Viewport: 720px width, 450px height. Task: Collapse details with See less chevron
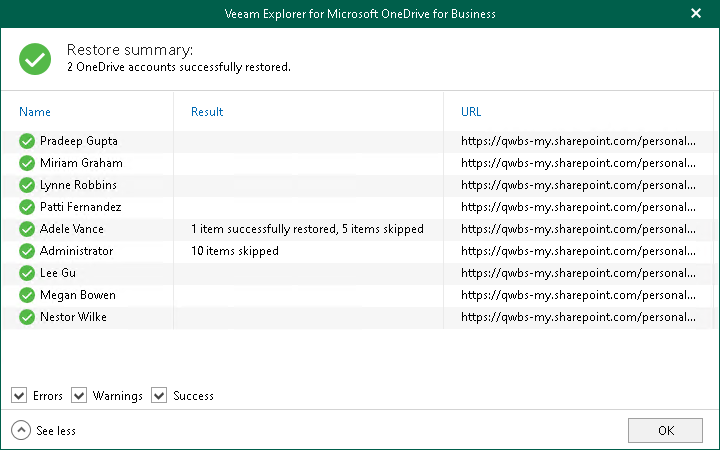[x=21, y=431]
